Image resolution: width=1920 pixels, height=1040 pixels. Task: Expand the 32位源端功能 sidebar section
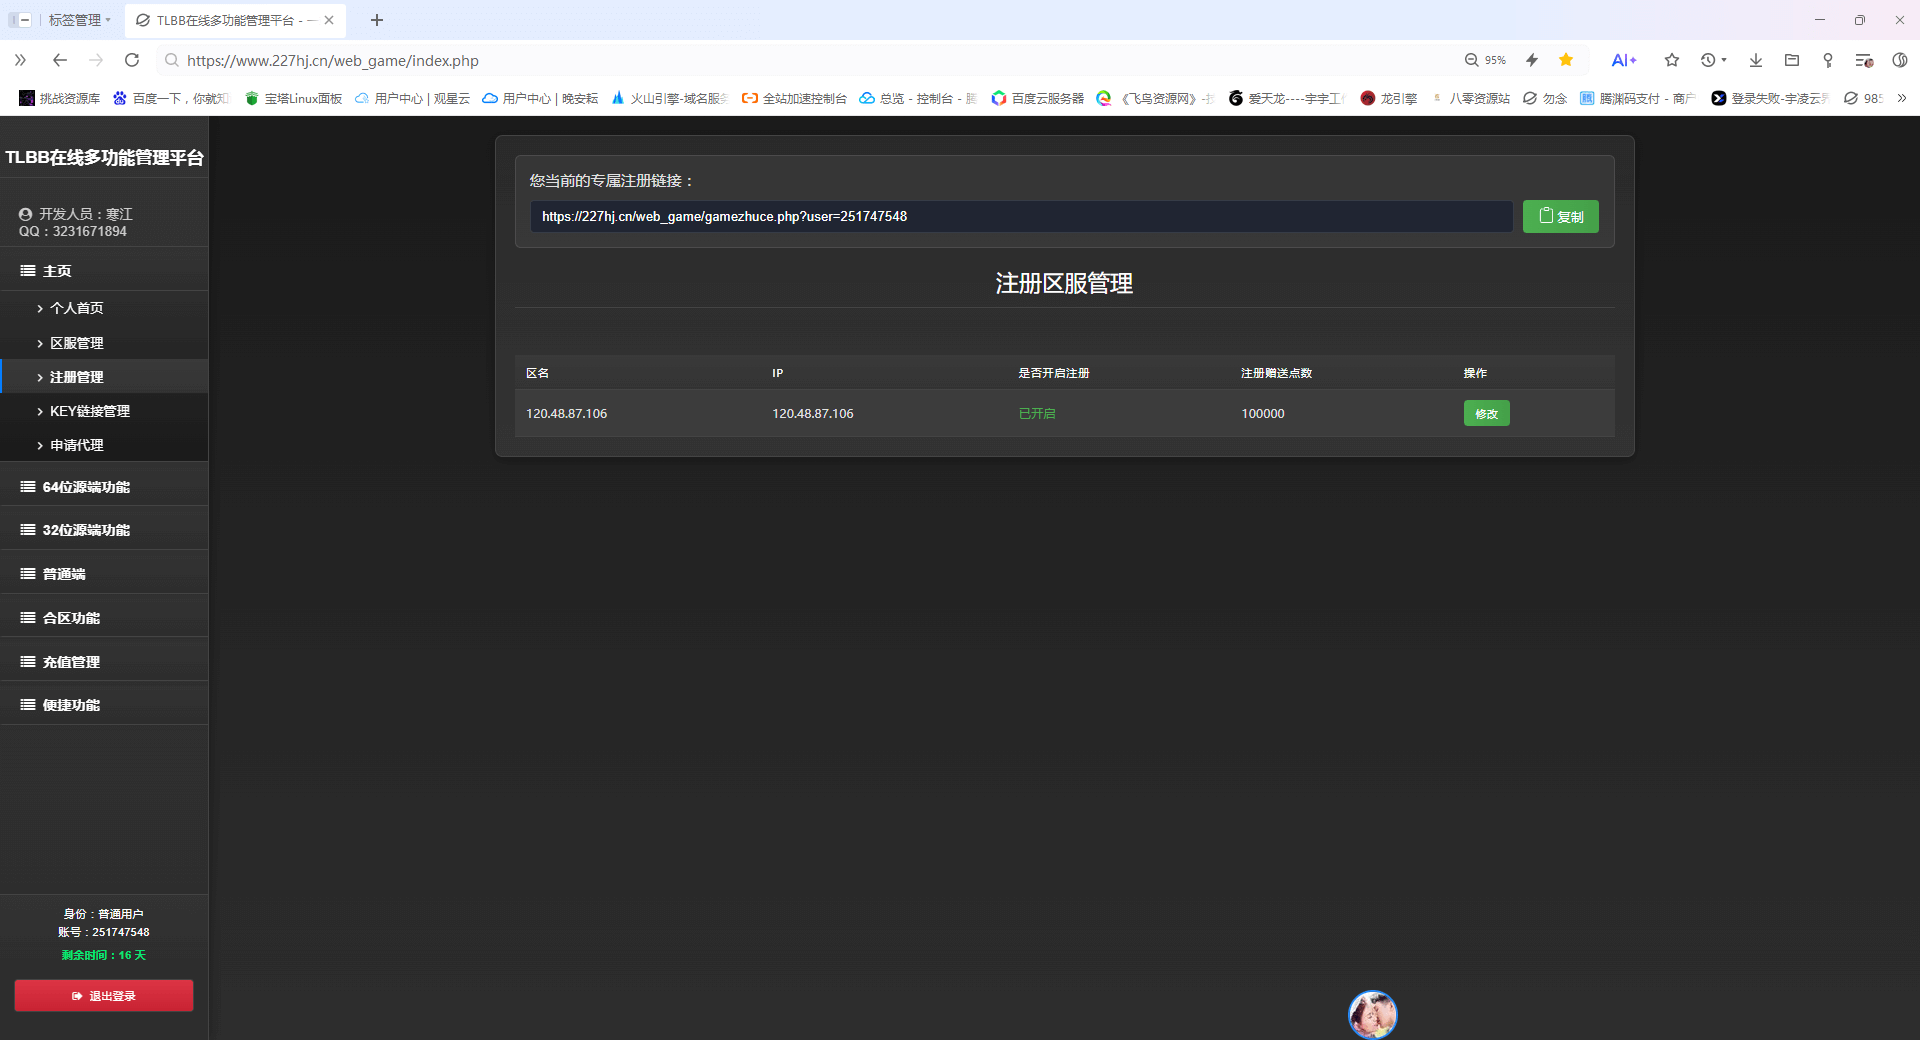[86, 530]
